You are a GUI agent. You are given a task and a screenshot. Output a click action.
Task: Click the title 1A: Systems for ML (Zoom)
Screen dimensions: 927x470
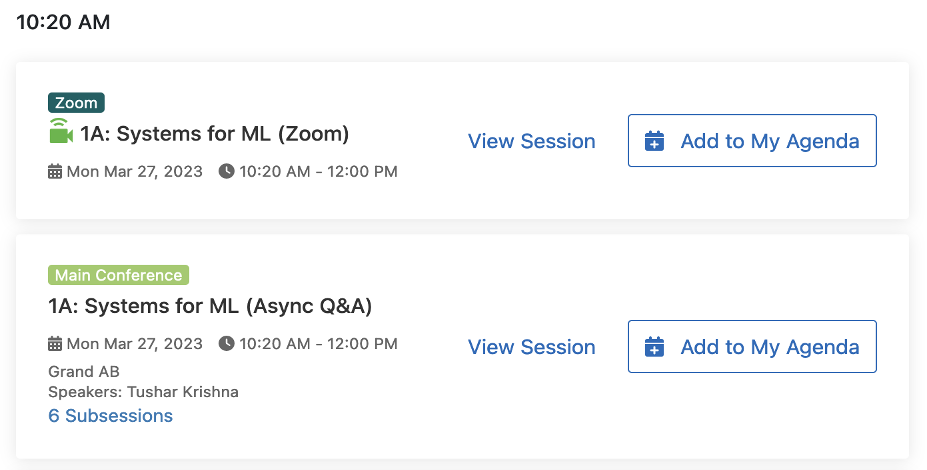tap(214, 133)
